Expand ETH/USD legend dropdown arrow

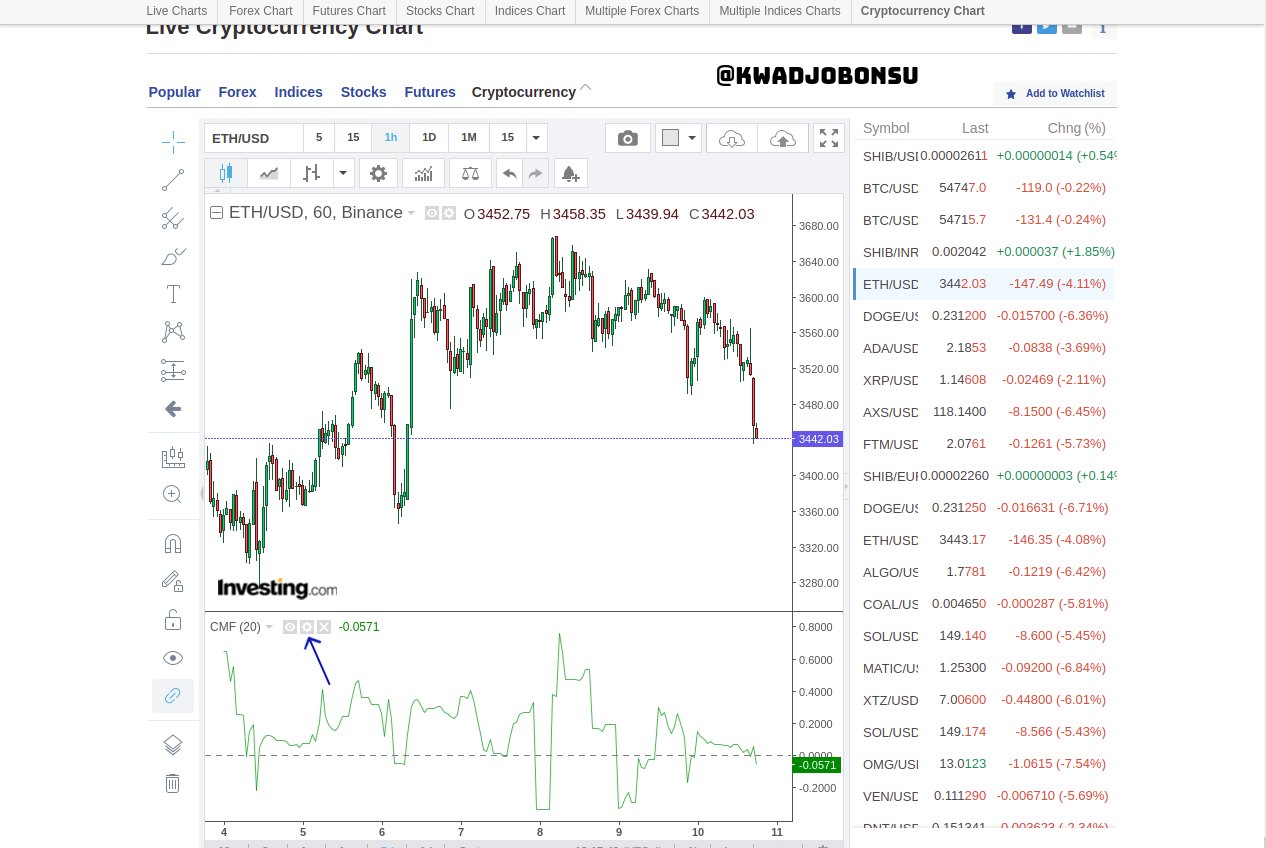tap(411, 213)
